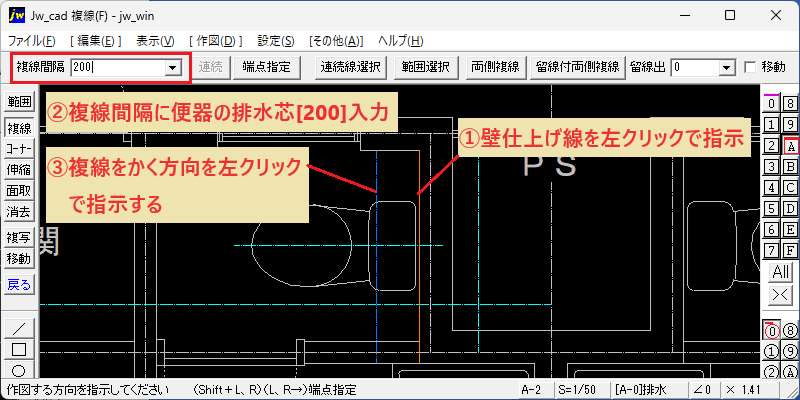Click the 範囲選択 button in control bar

[426, 67]
